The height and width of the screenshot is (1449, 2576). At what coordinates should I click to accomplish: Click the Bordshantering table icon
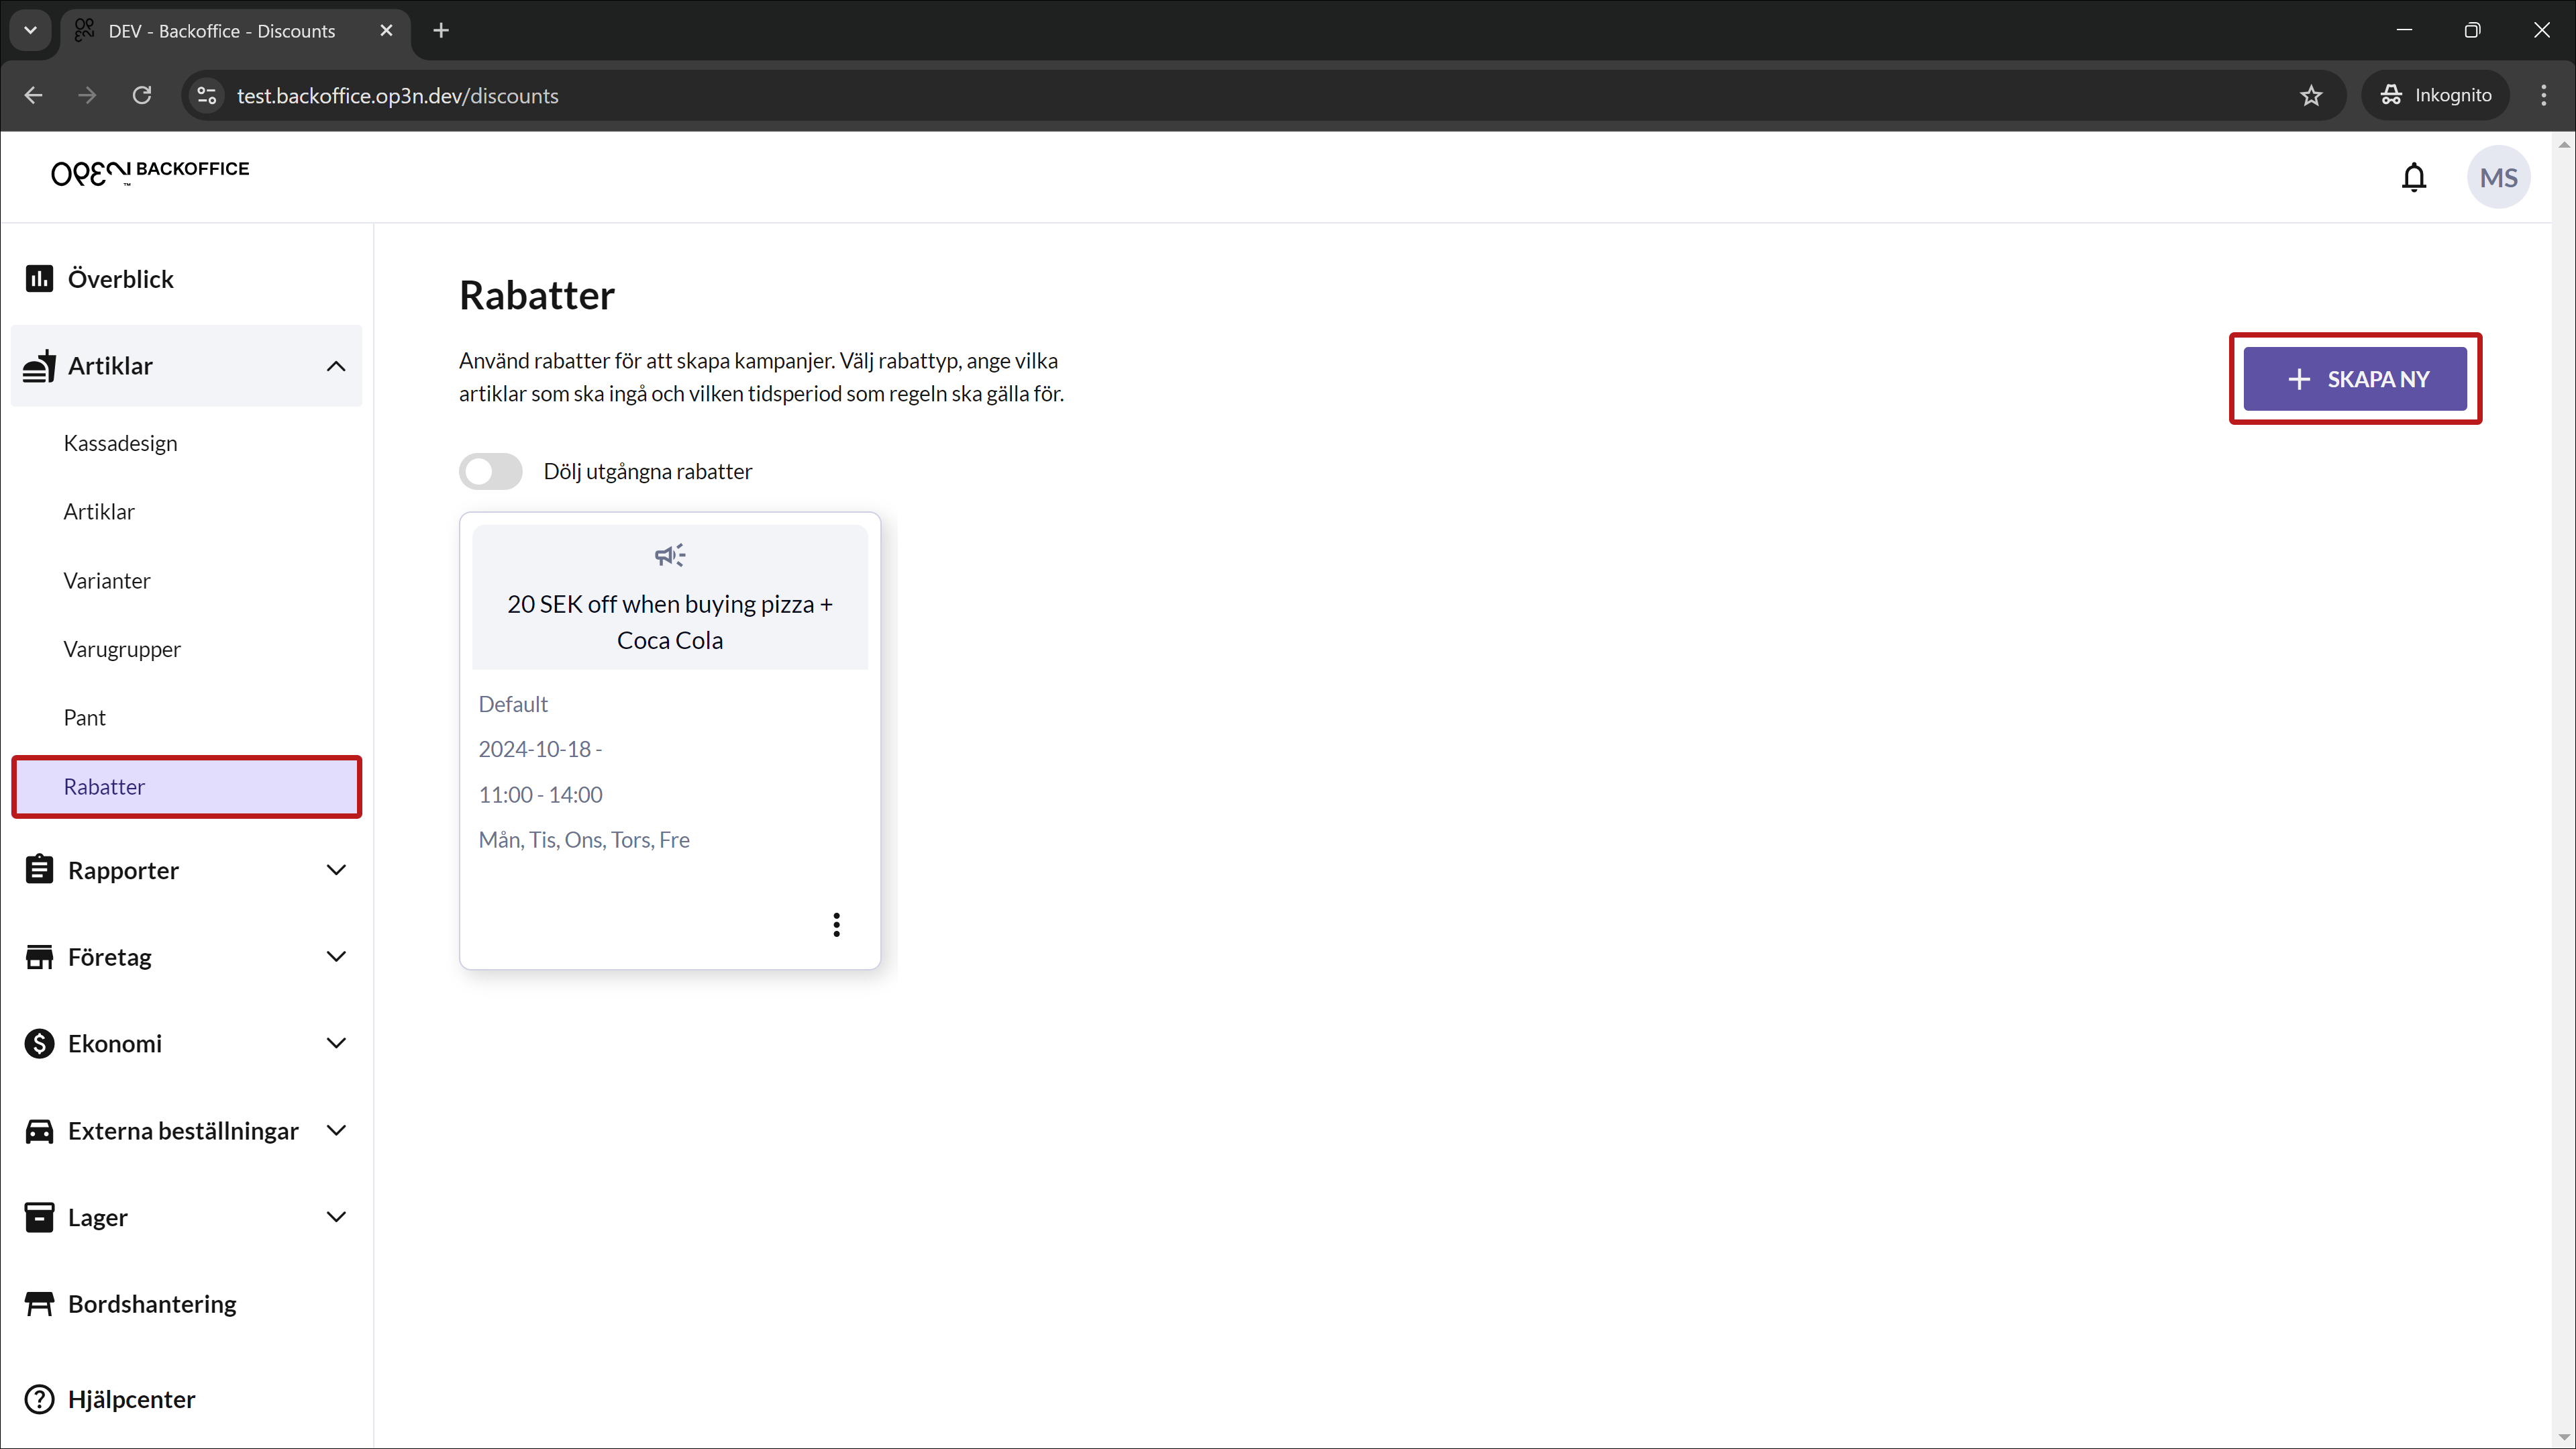[x=39, y=1304]
